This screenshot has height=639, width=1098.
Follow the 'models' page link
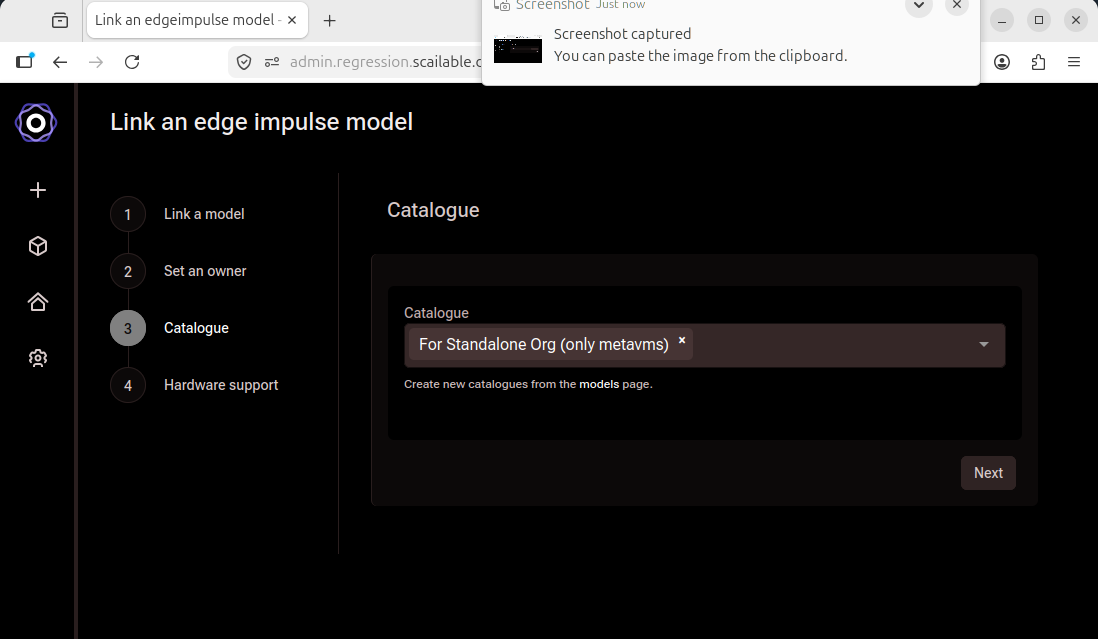[599, 384]
